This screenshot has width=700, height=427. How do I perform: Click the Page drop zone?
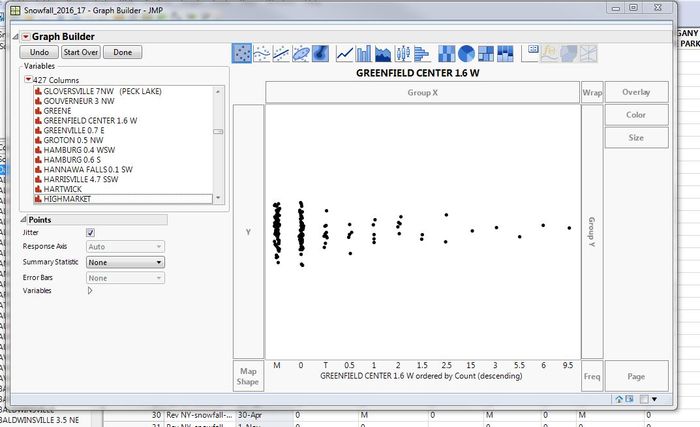click(636, 376)
